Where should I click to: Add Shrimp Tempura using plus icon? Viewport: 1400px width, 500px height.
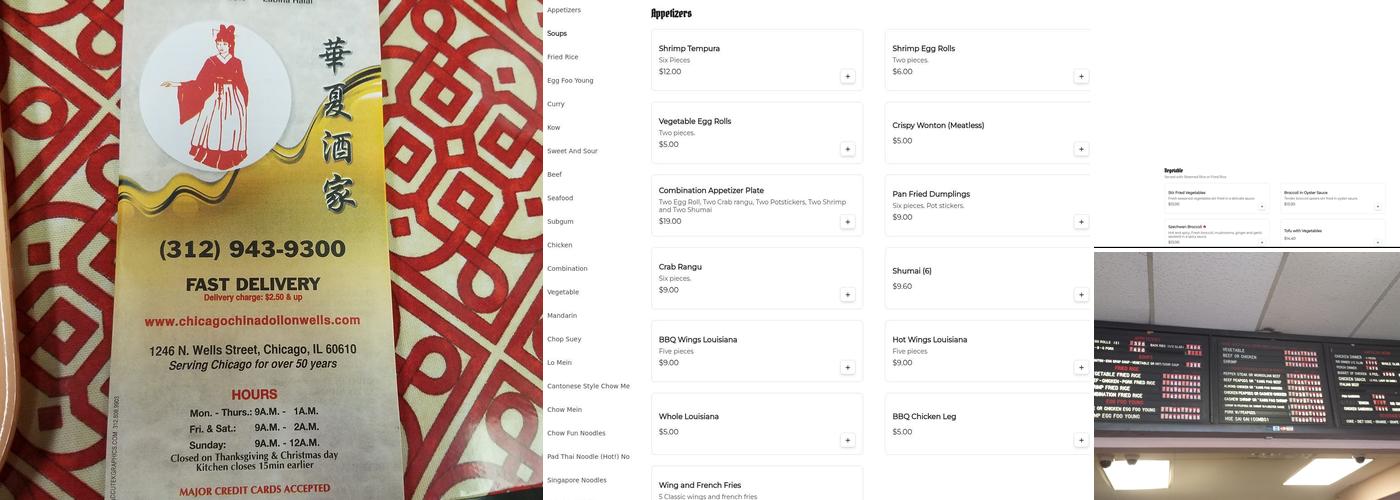[x=847, y=77]
